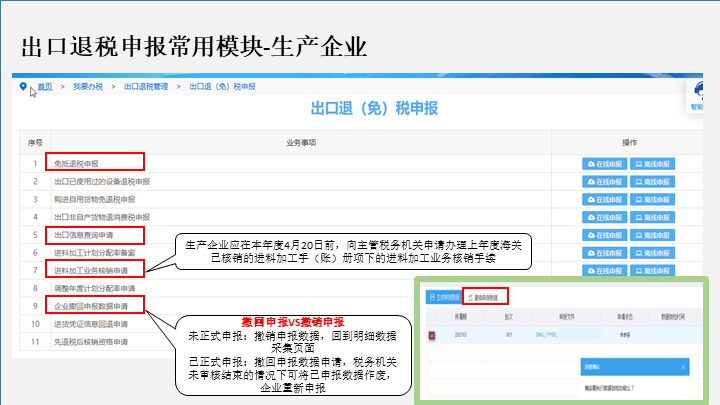Click 撤销申报数据 button in inset panel

click(x=485, y=298)
